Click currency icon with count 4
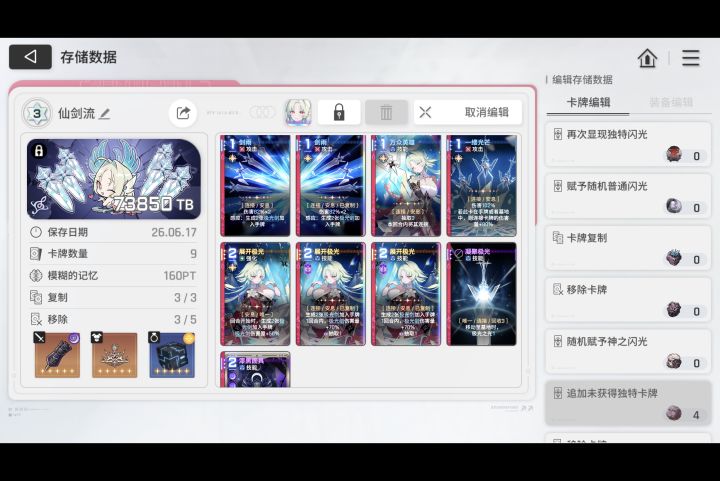The width and height of the screenshot is (720, 481). click(674, 413)
